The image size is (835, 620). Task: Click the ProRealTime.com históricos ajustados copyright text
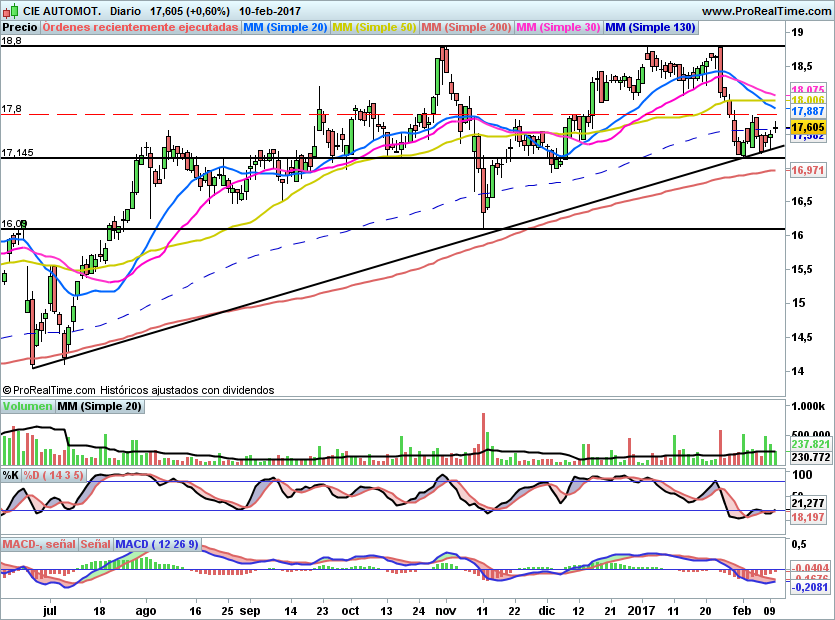click(x=138, y=390)
